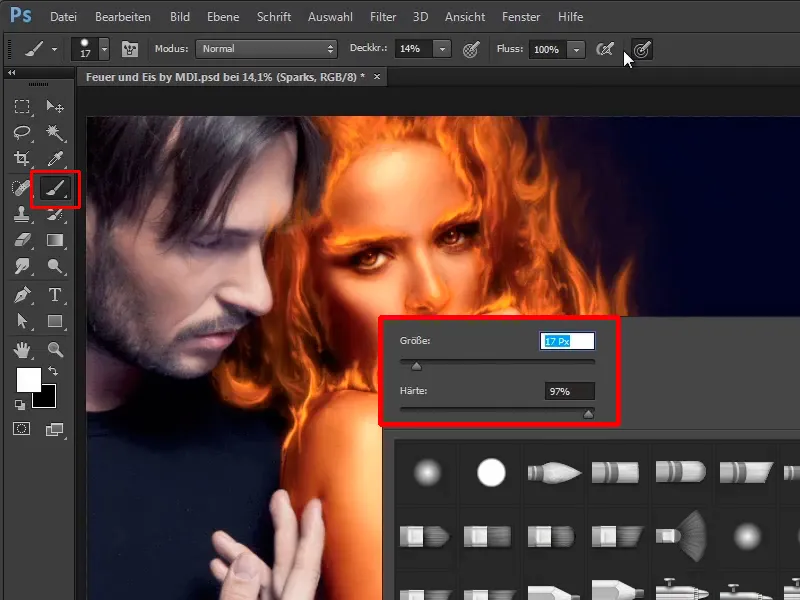800x600 pixels.
Task: Select the Eraser tool
Action: 22,240
